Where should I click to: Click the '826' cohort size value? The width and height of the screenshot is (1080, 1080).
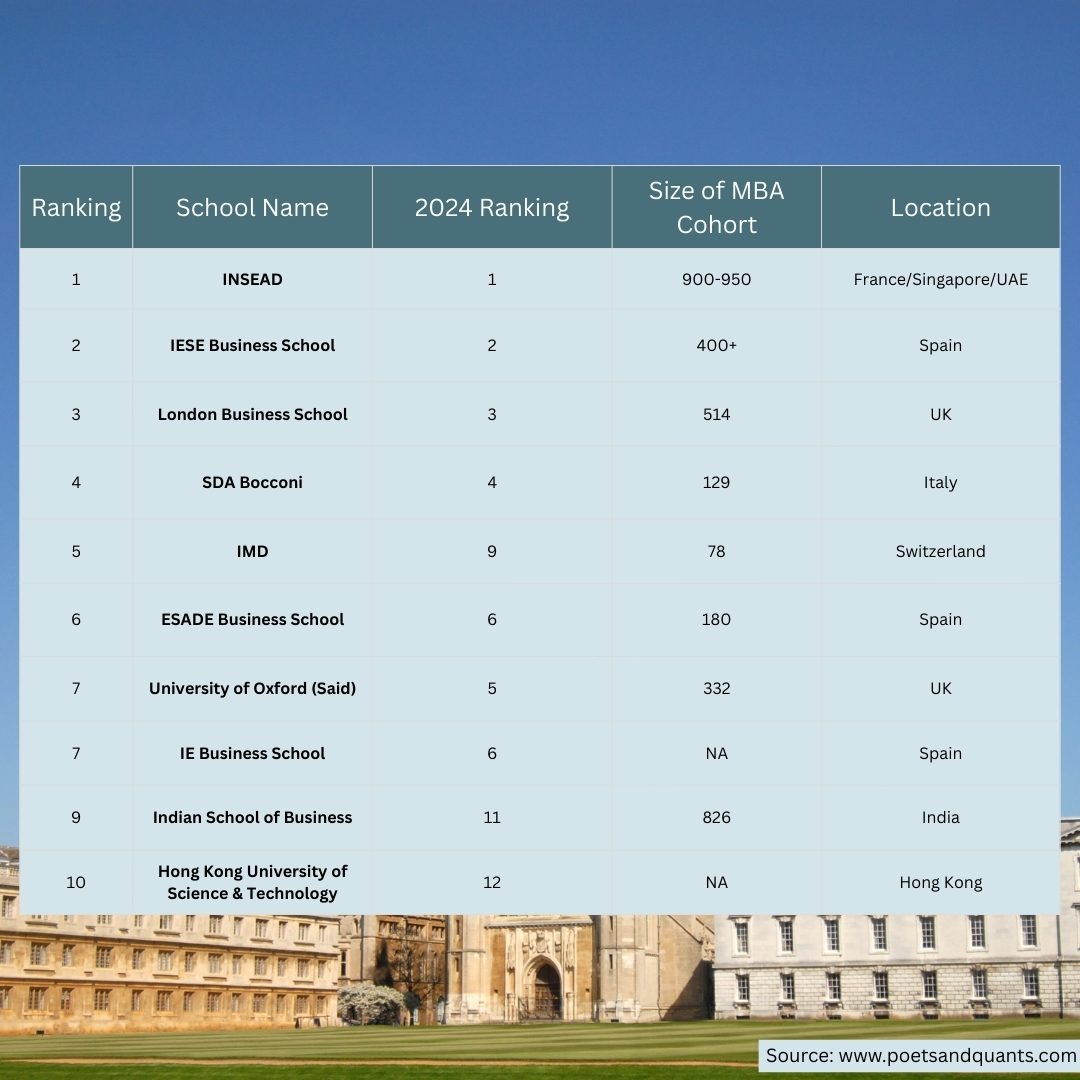tap(716, 818)
